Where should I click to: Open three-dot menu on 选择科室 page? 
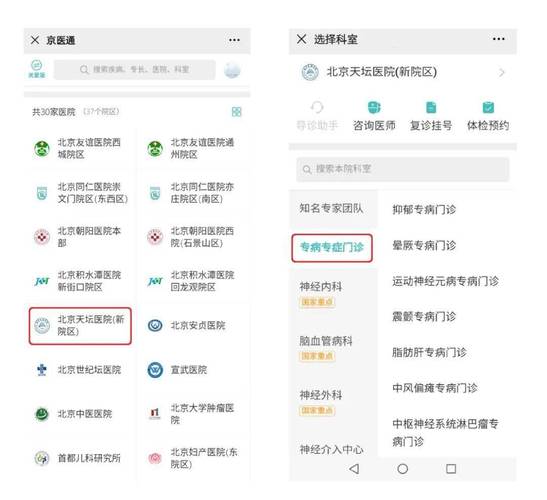(x=499, y=39)
